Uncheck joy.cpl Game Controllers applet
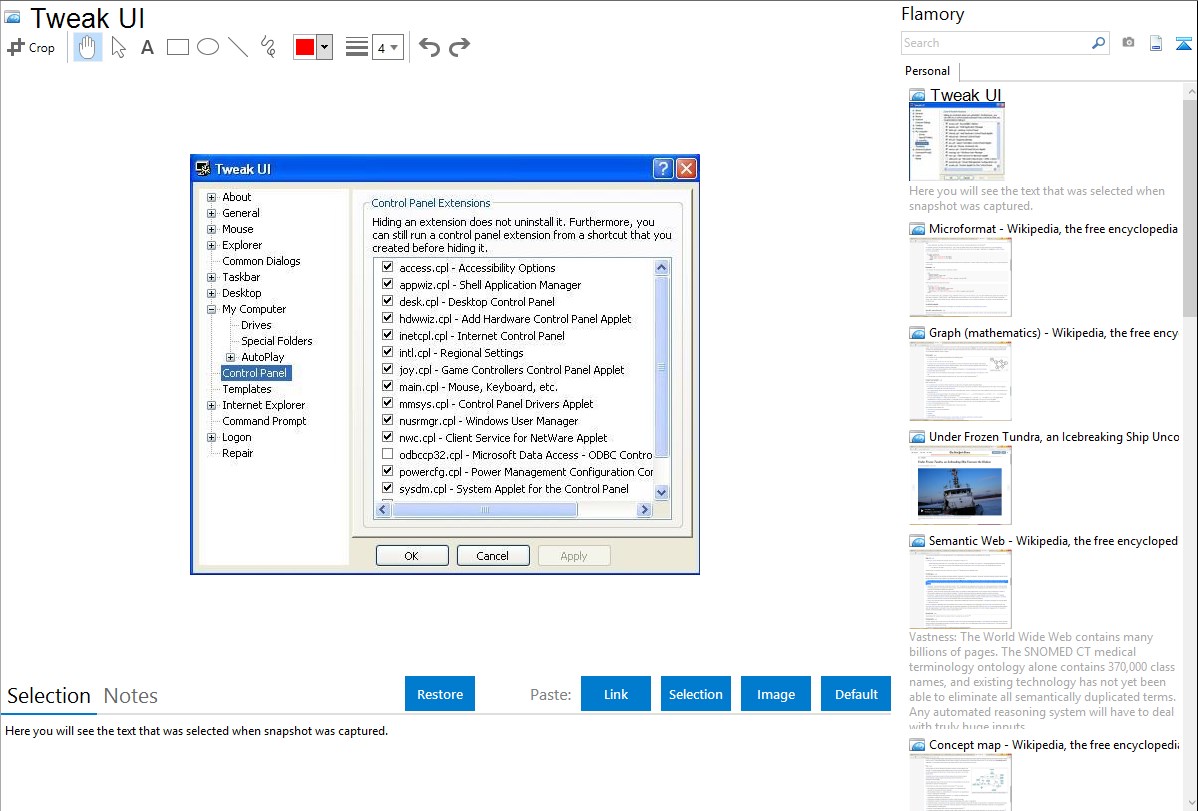The height and width of the screenshot is (811, 1198). [387, 369]
